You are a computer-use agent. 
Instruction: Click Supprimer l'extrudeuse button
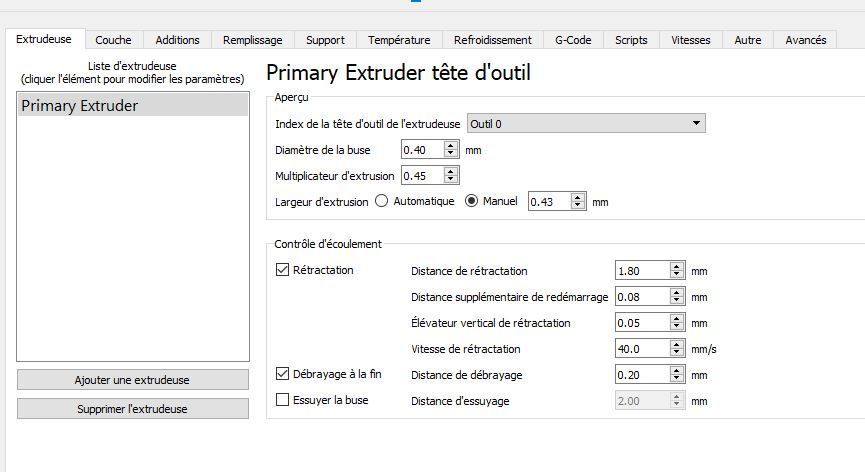[132, 409]
